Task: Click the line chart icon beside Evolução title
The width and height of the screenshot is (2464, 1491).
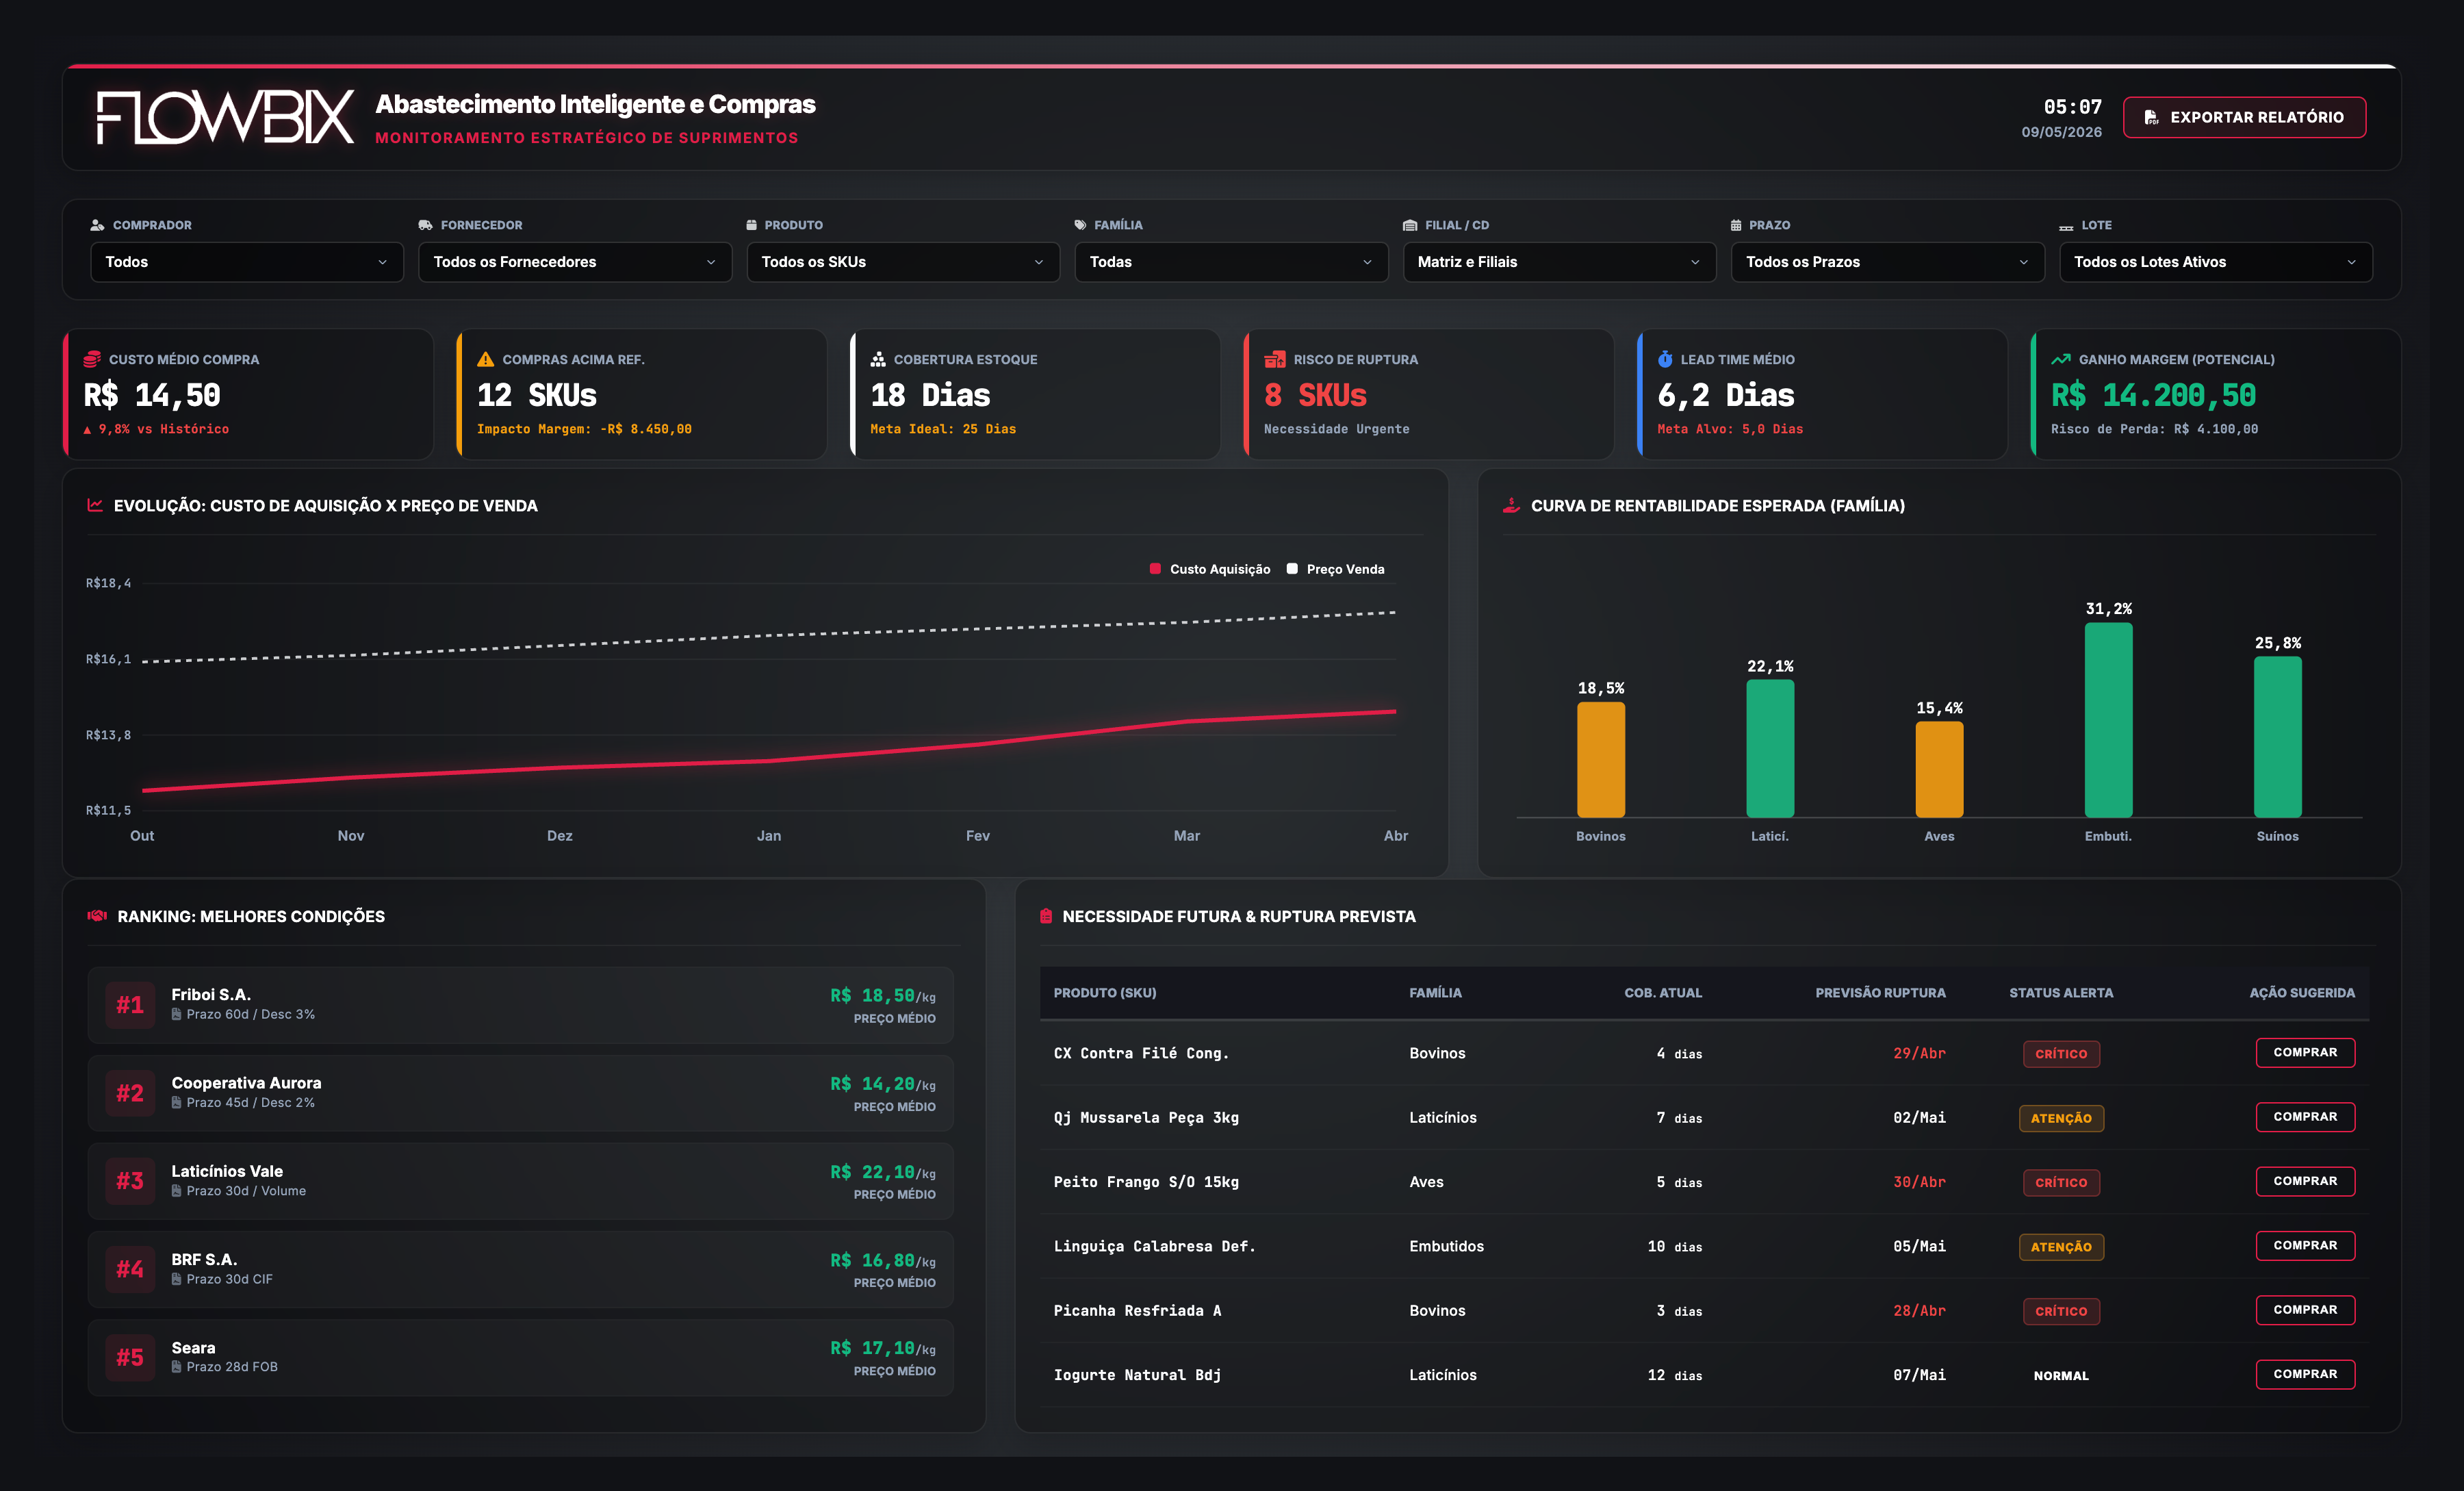Action: coord(95,505)
